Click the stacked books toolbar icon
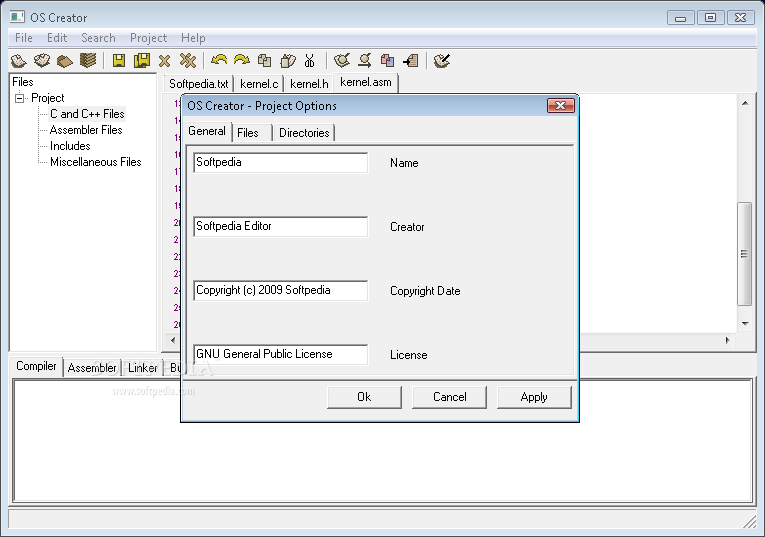Screen dimensions: 765x537 tap(88, 61)
